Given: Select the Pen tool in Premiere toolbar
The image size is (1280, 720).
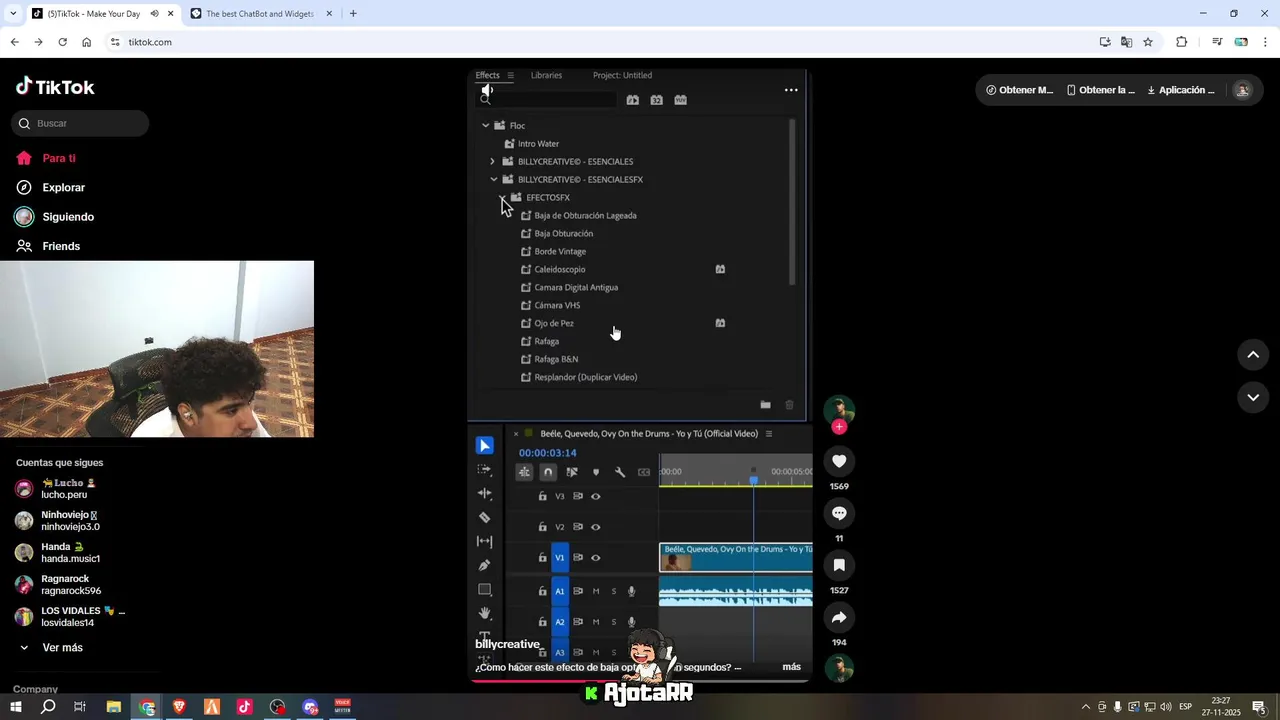Looking at the screenshot, I should click(x=485, y=565).
